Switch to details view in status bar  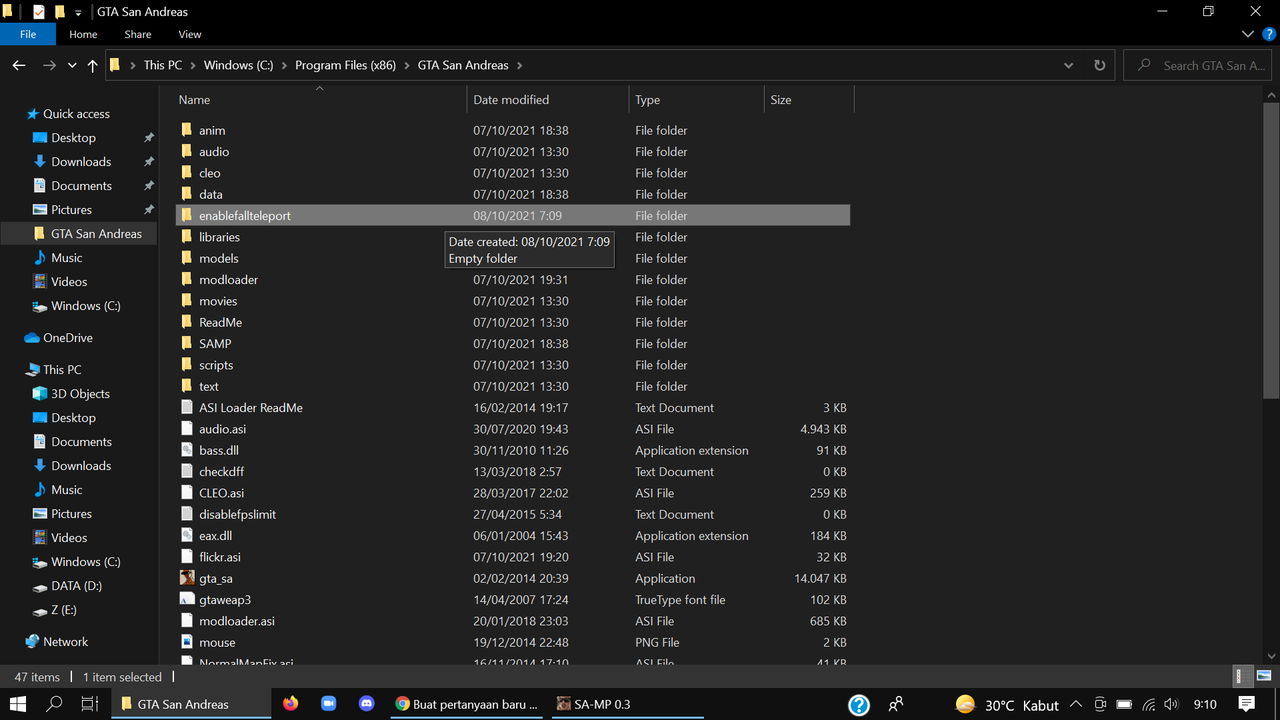click(x=1244, y=677)
